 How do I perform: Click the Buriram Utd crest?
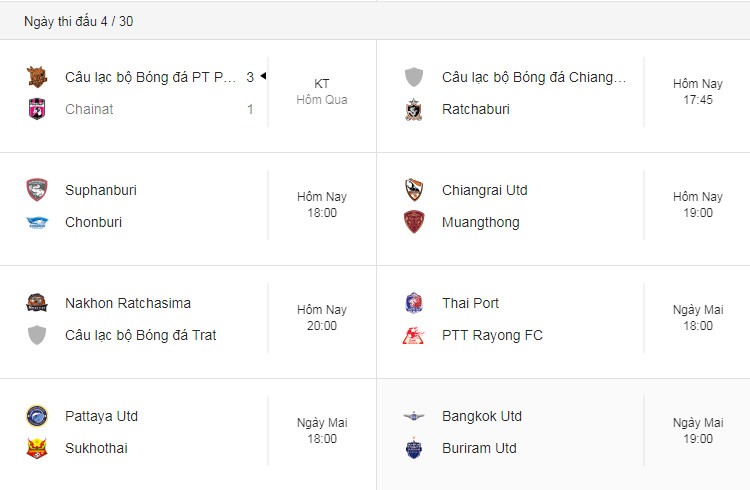414,448
